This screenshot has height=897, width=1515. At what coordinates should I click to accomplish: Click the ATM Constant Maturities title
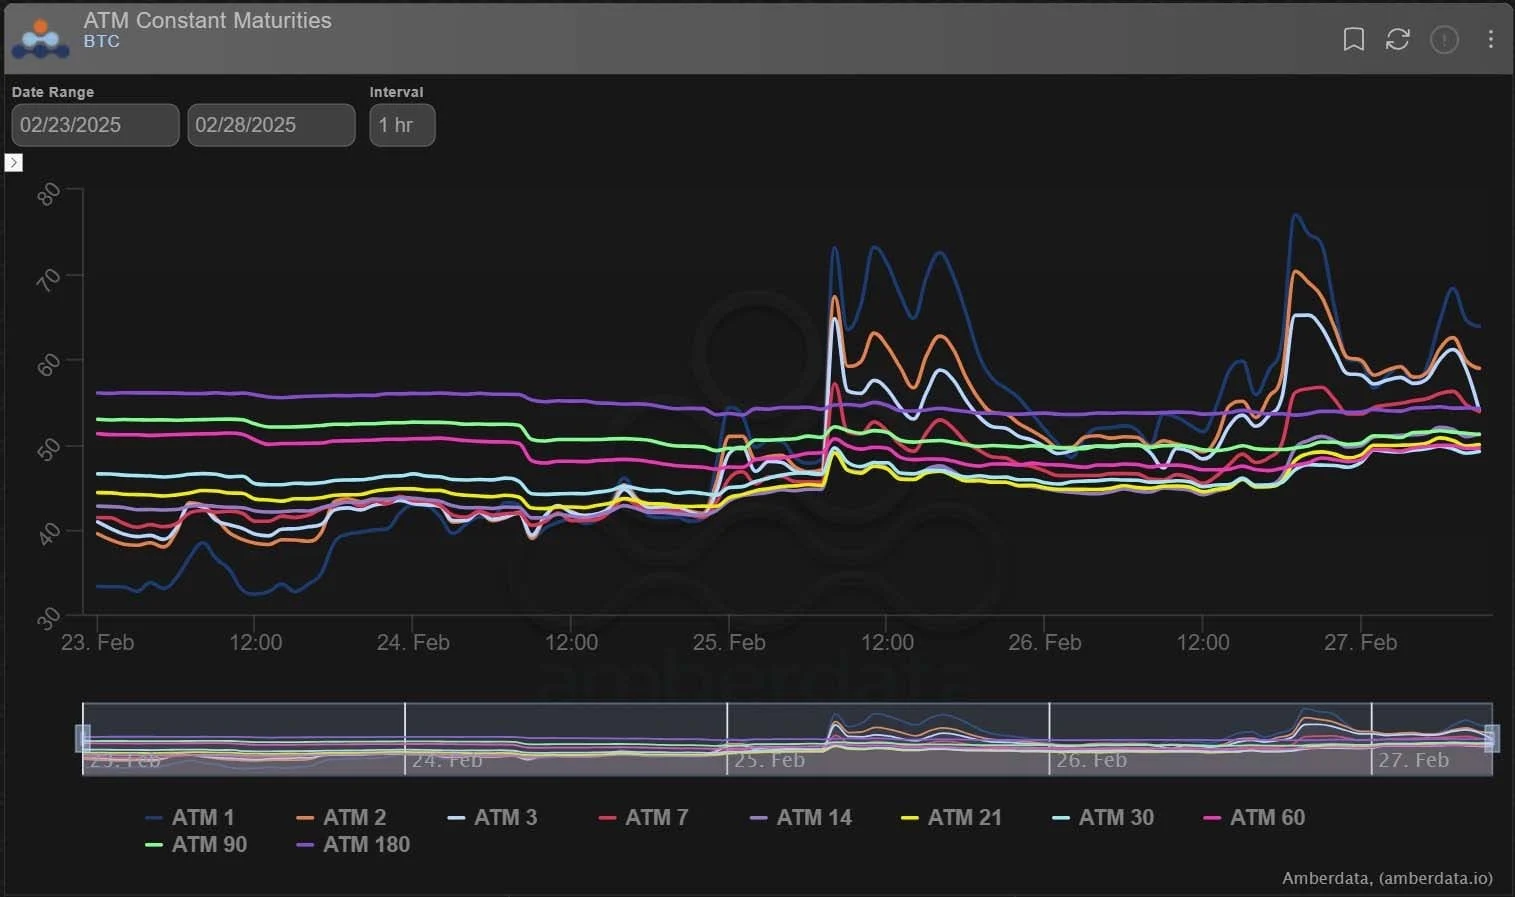(207, 20)
